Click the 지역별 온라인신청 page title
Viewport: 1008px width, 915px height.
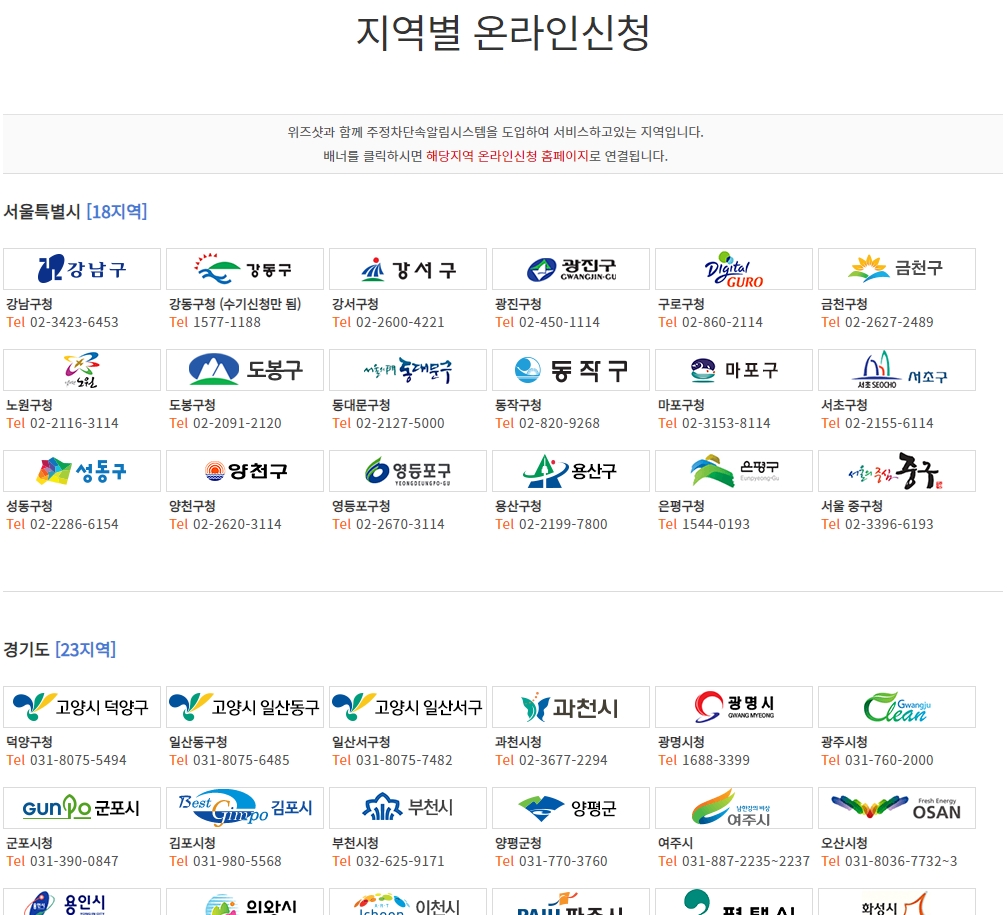tap(503, 33)
